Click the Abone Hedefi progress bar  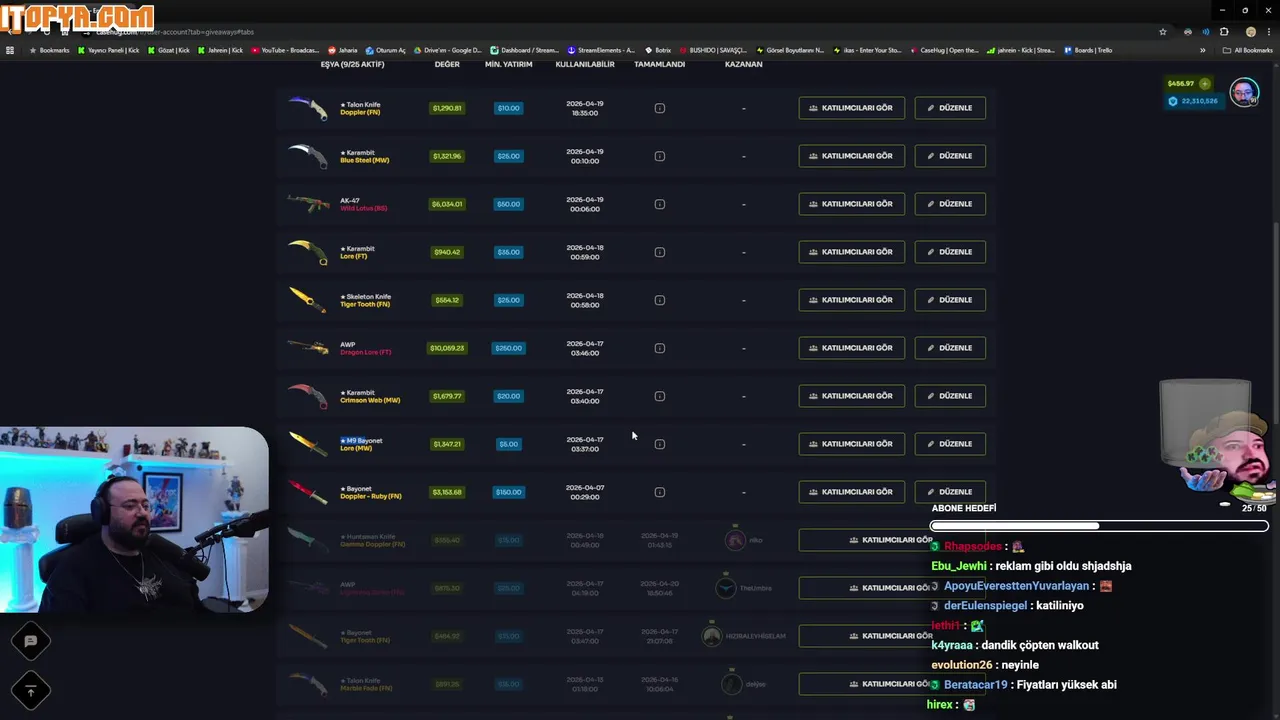click(x=1099, y=526)
